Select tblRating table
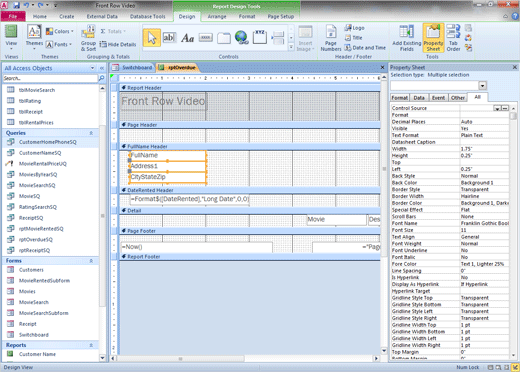 click(x=51, y=101)
